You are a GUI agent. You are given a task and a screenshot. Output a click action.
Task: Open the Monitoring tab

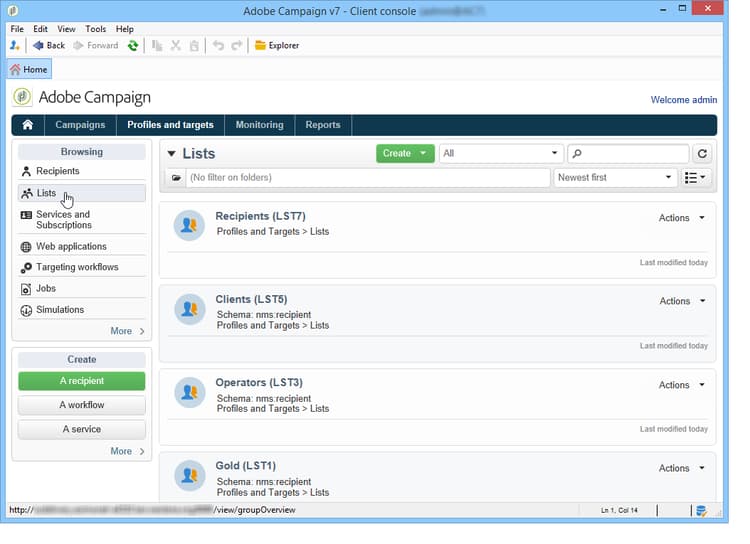pyautogui.click(x=259, y=125)
